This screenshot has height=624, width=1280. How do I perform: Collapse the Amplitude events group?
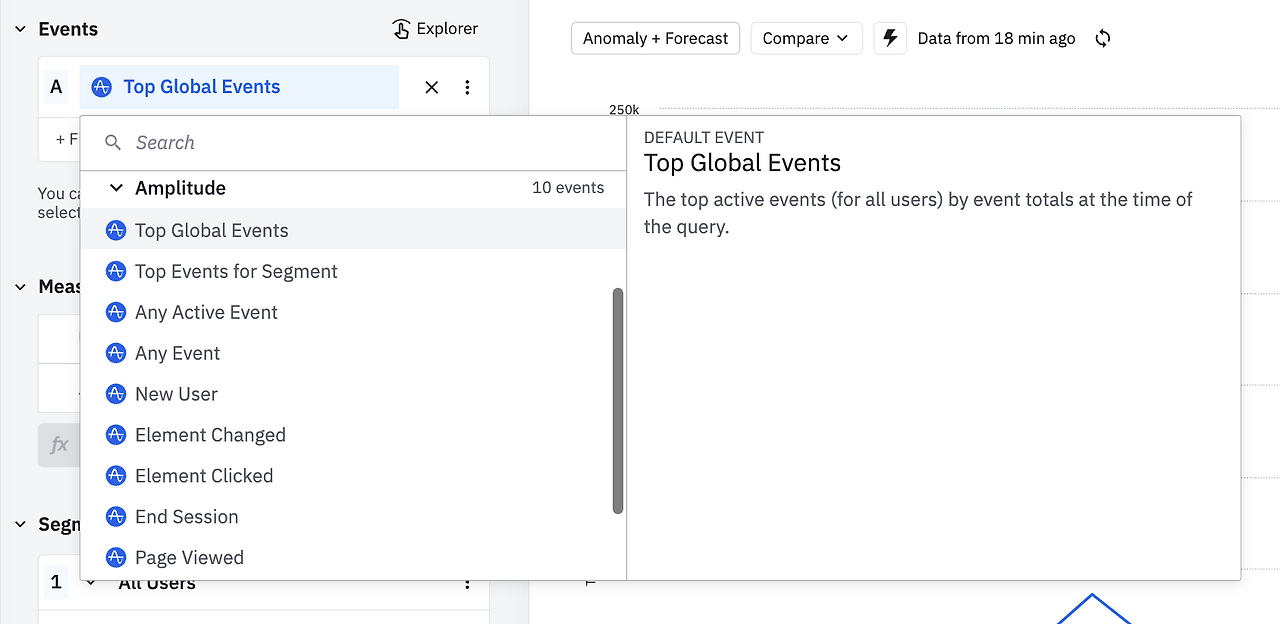point(116,188)
